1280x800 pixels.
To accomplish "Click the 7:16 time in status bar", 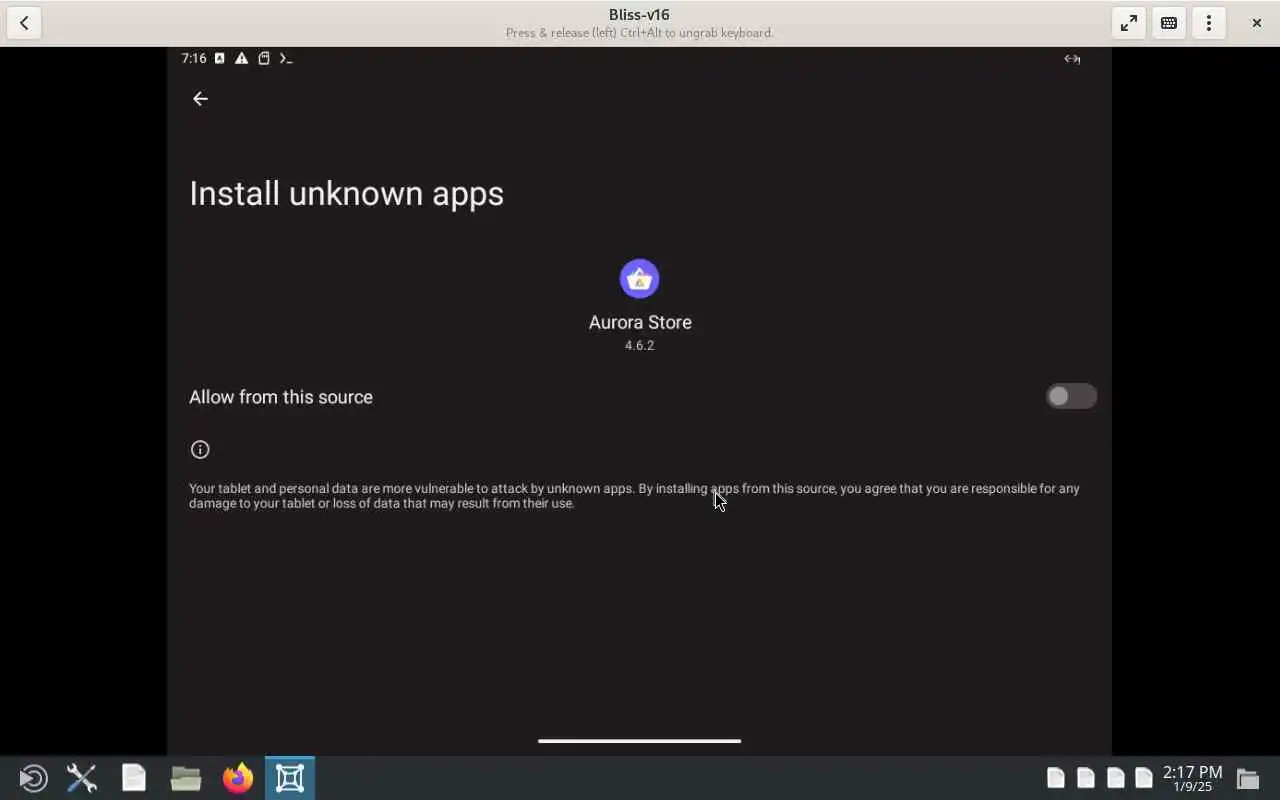I will 194,59.
